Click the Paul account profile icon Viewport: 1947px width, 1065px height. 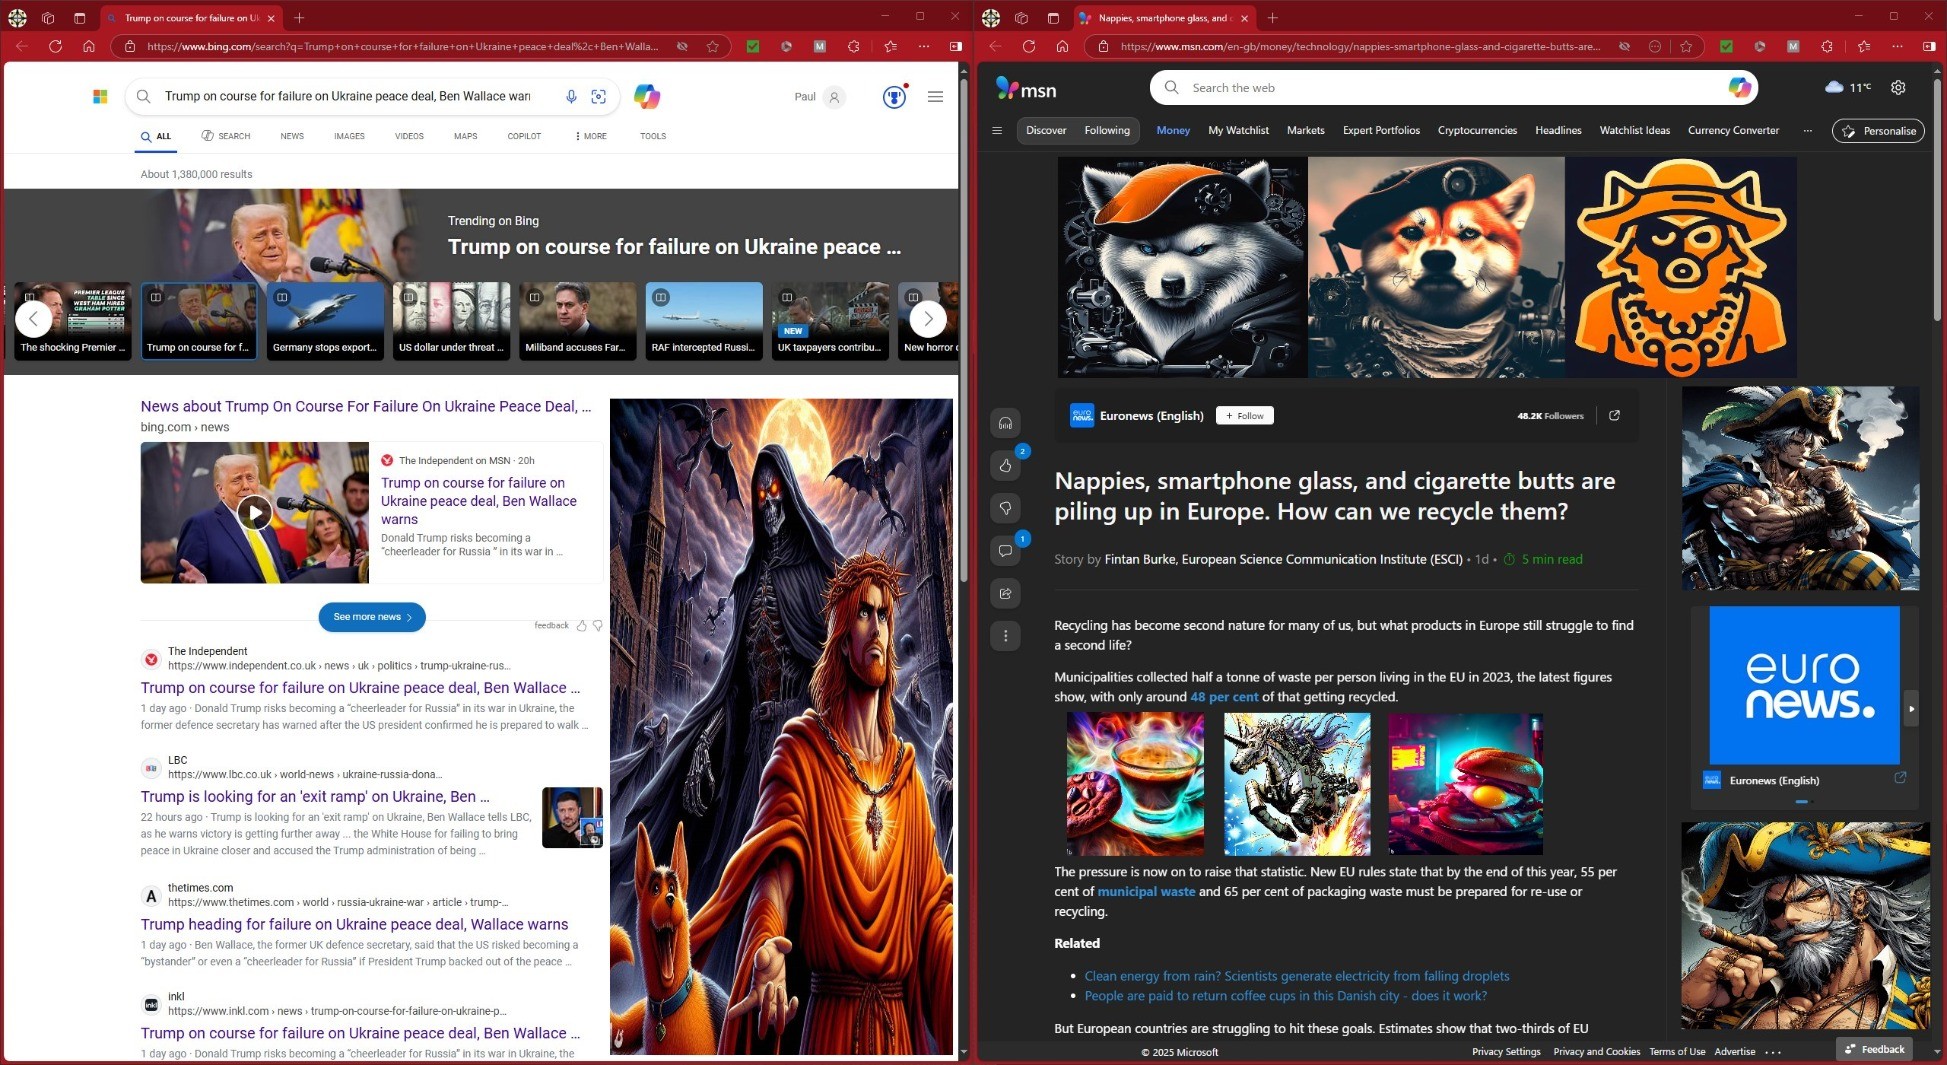(x=834, y=97)
